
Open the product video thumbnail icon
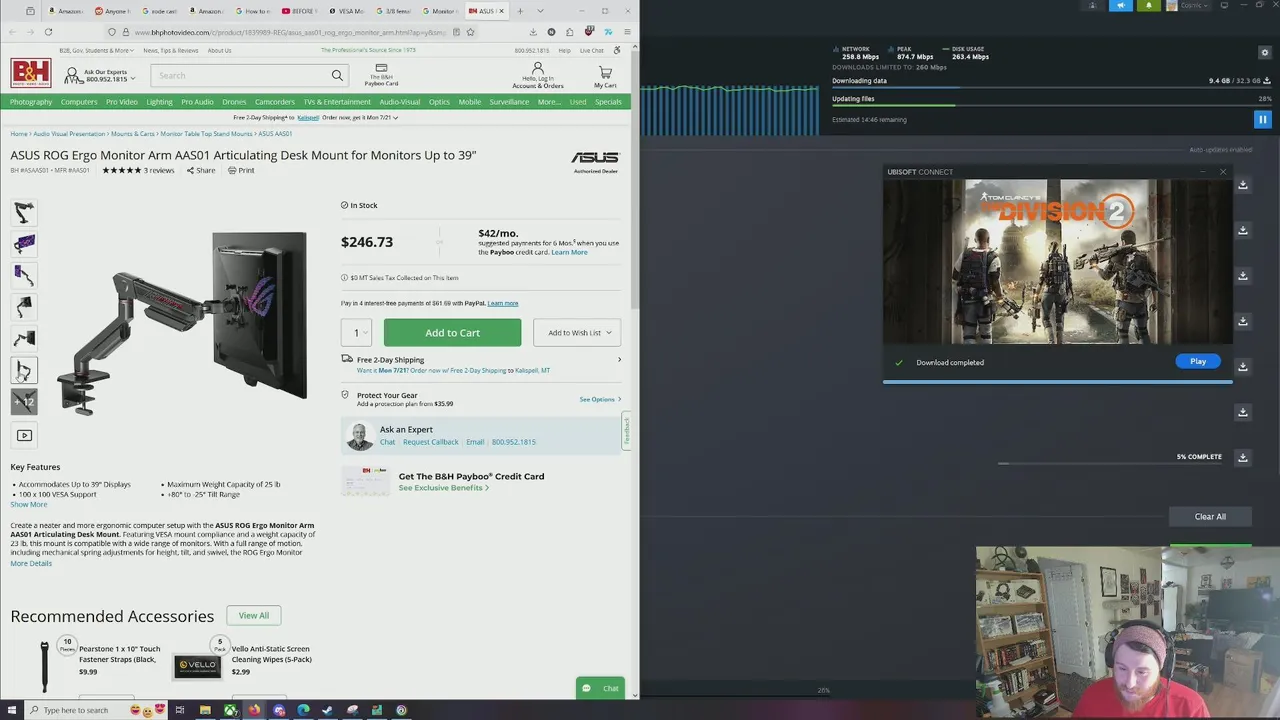24,435
